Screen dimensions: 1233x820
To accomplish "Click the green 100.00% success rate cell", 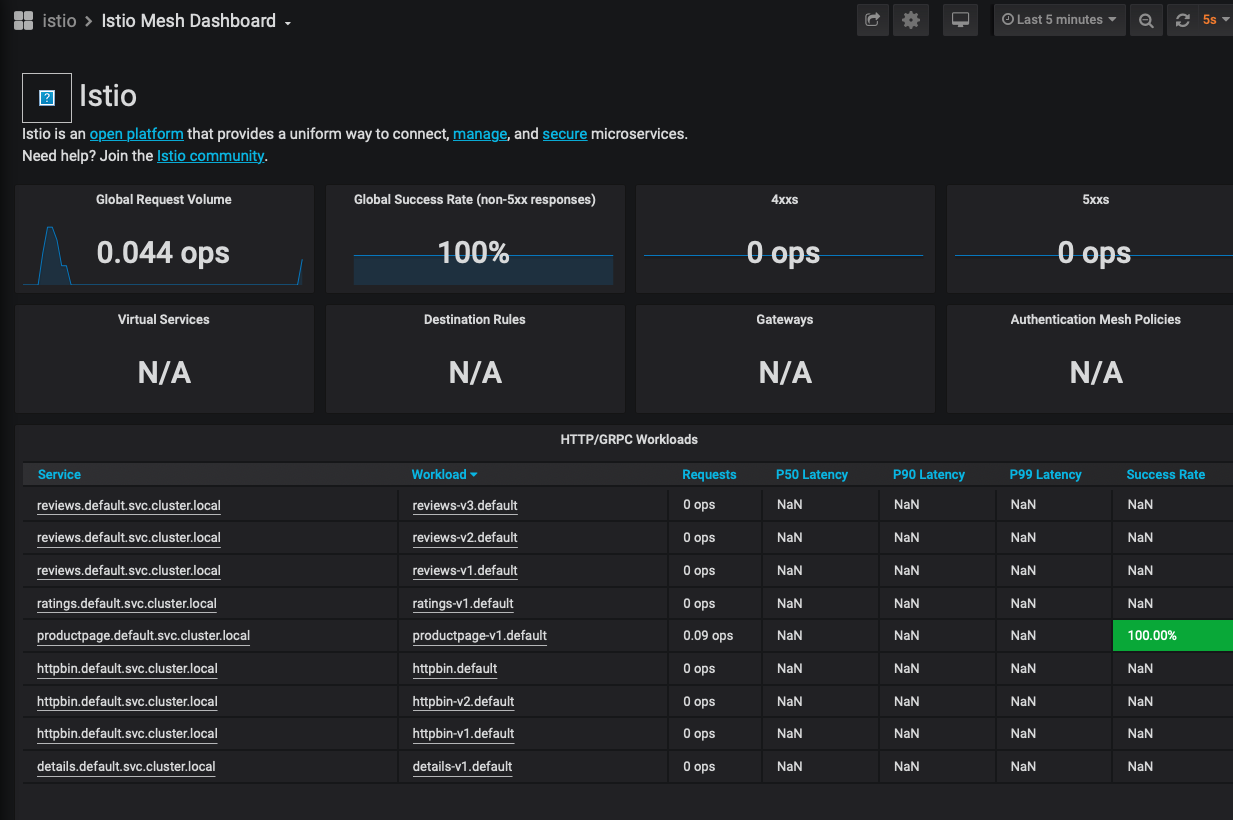I will [1173, 636].
